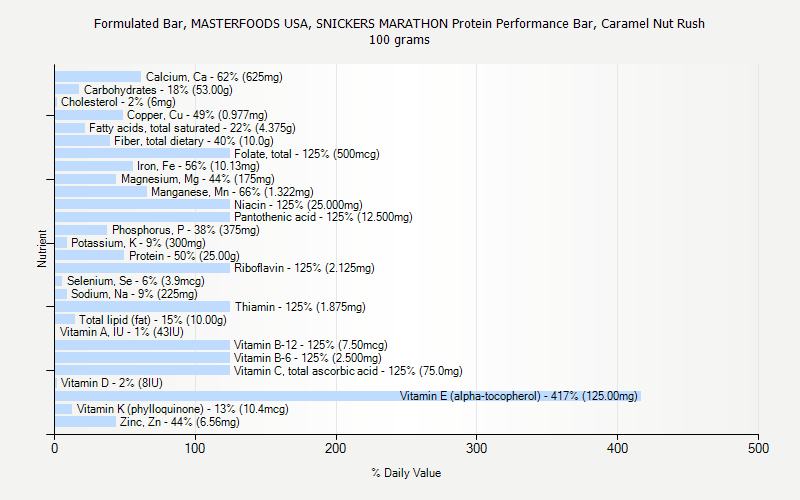Click the Riboflavin bar in the chart
The image size is (800, 500).
(x=142, y=268)
